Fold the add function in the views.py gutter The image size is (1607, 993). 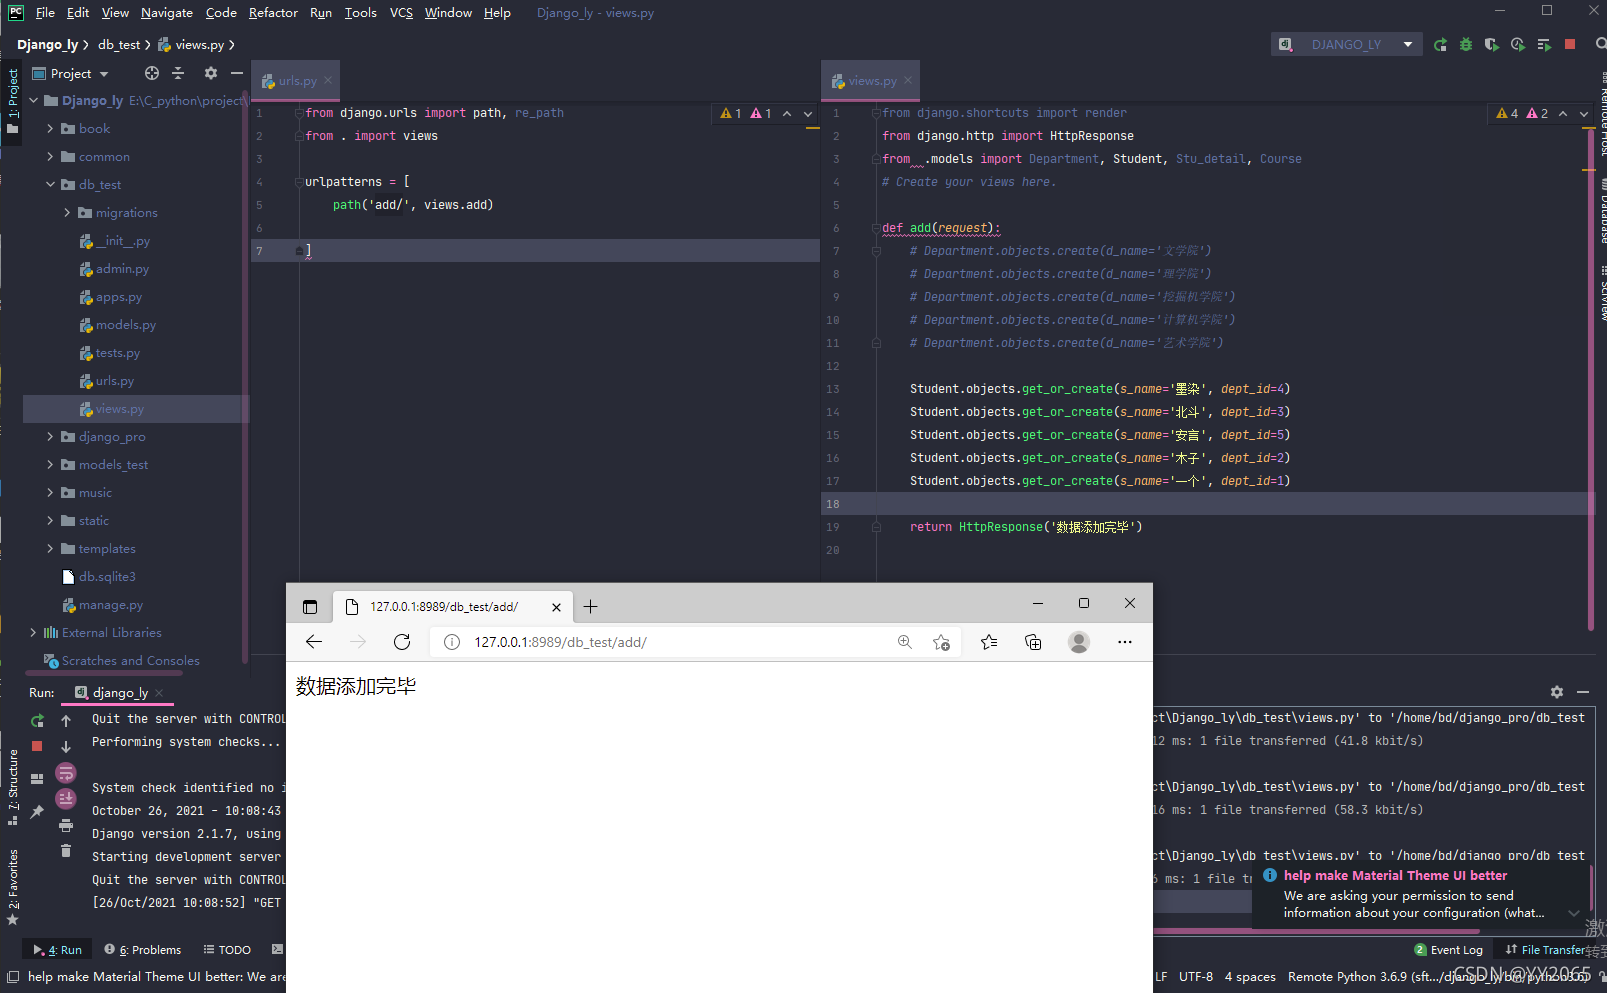coord(876,228)
